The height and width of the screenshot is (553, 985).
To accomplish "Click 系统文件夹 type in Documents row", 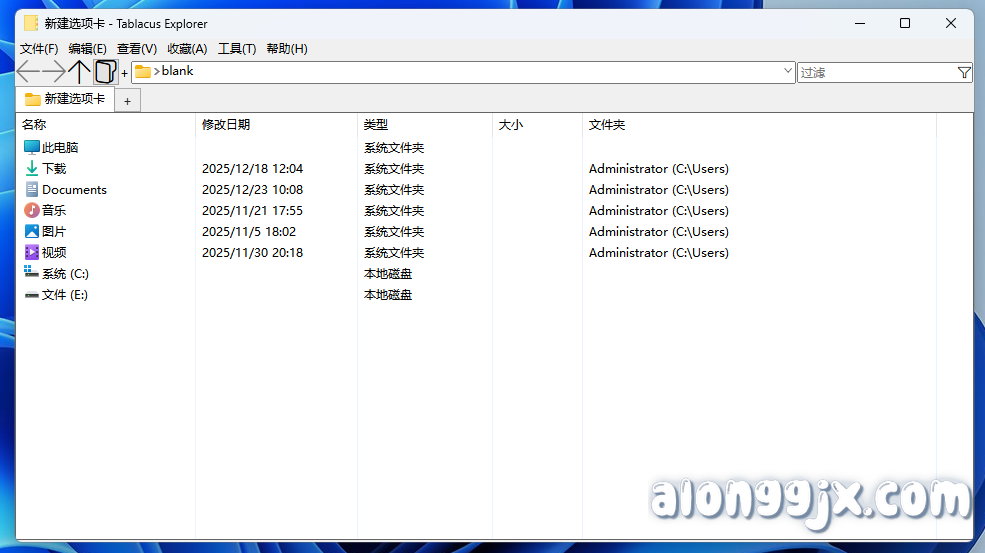I will point(394,190).
